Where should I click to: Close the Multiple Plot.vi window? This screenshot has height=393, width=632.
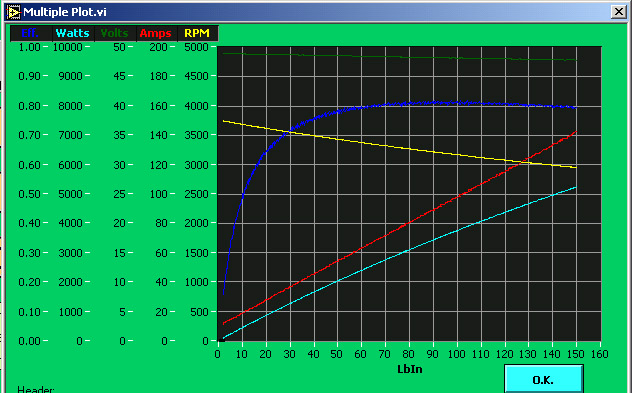pyautogui.click(x=618, y=12)
